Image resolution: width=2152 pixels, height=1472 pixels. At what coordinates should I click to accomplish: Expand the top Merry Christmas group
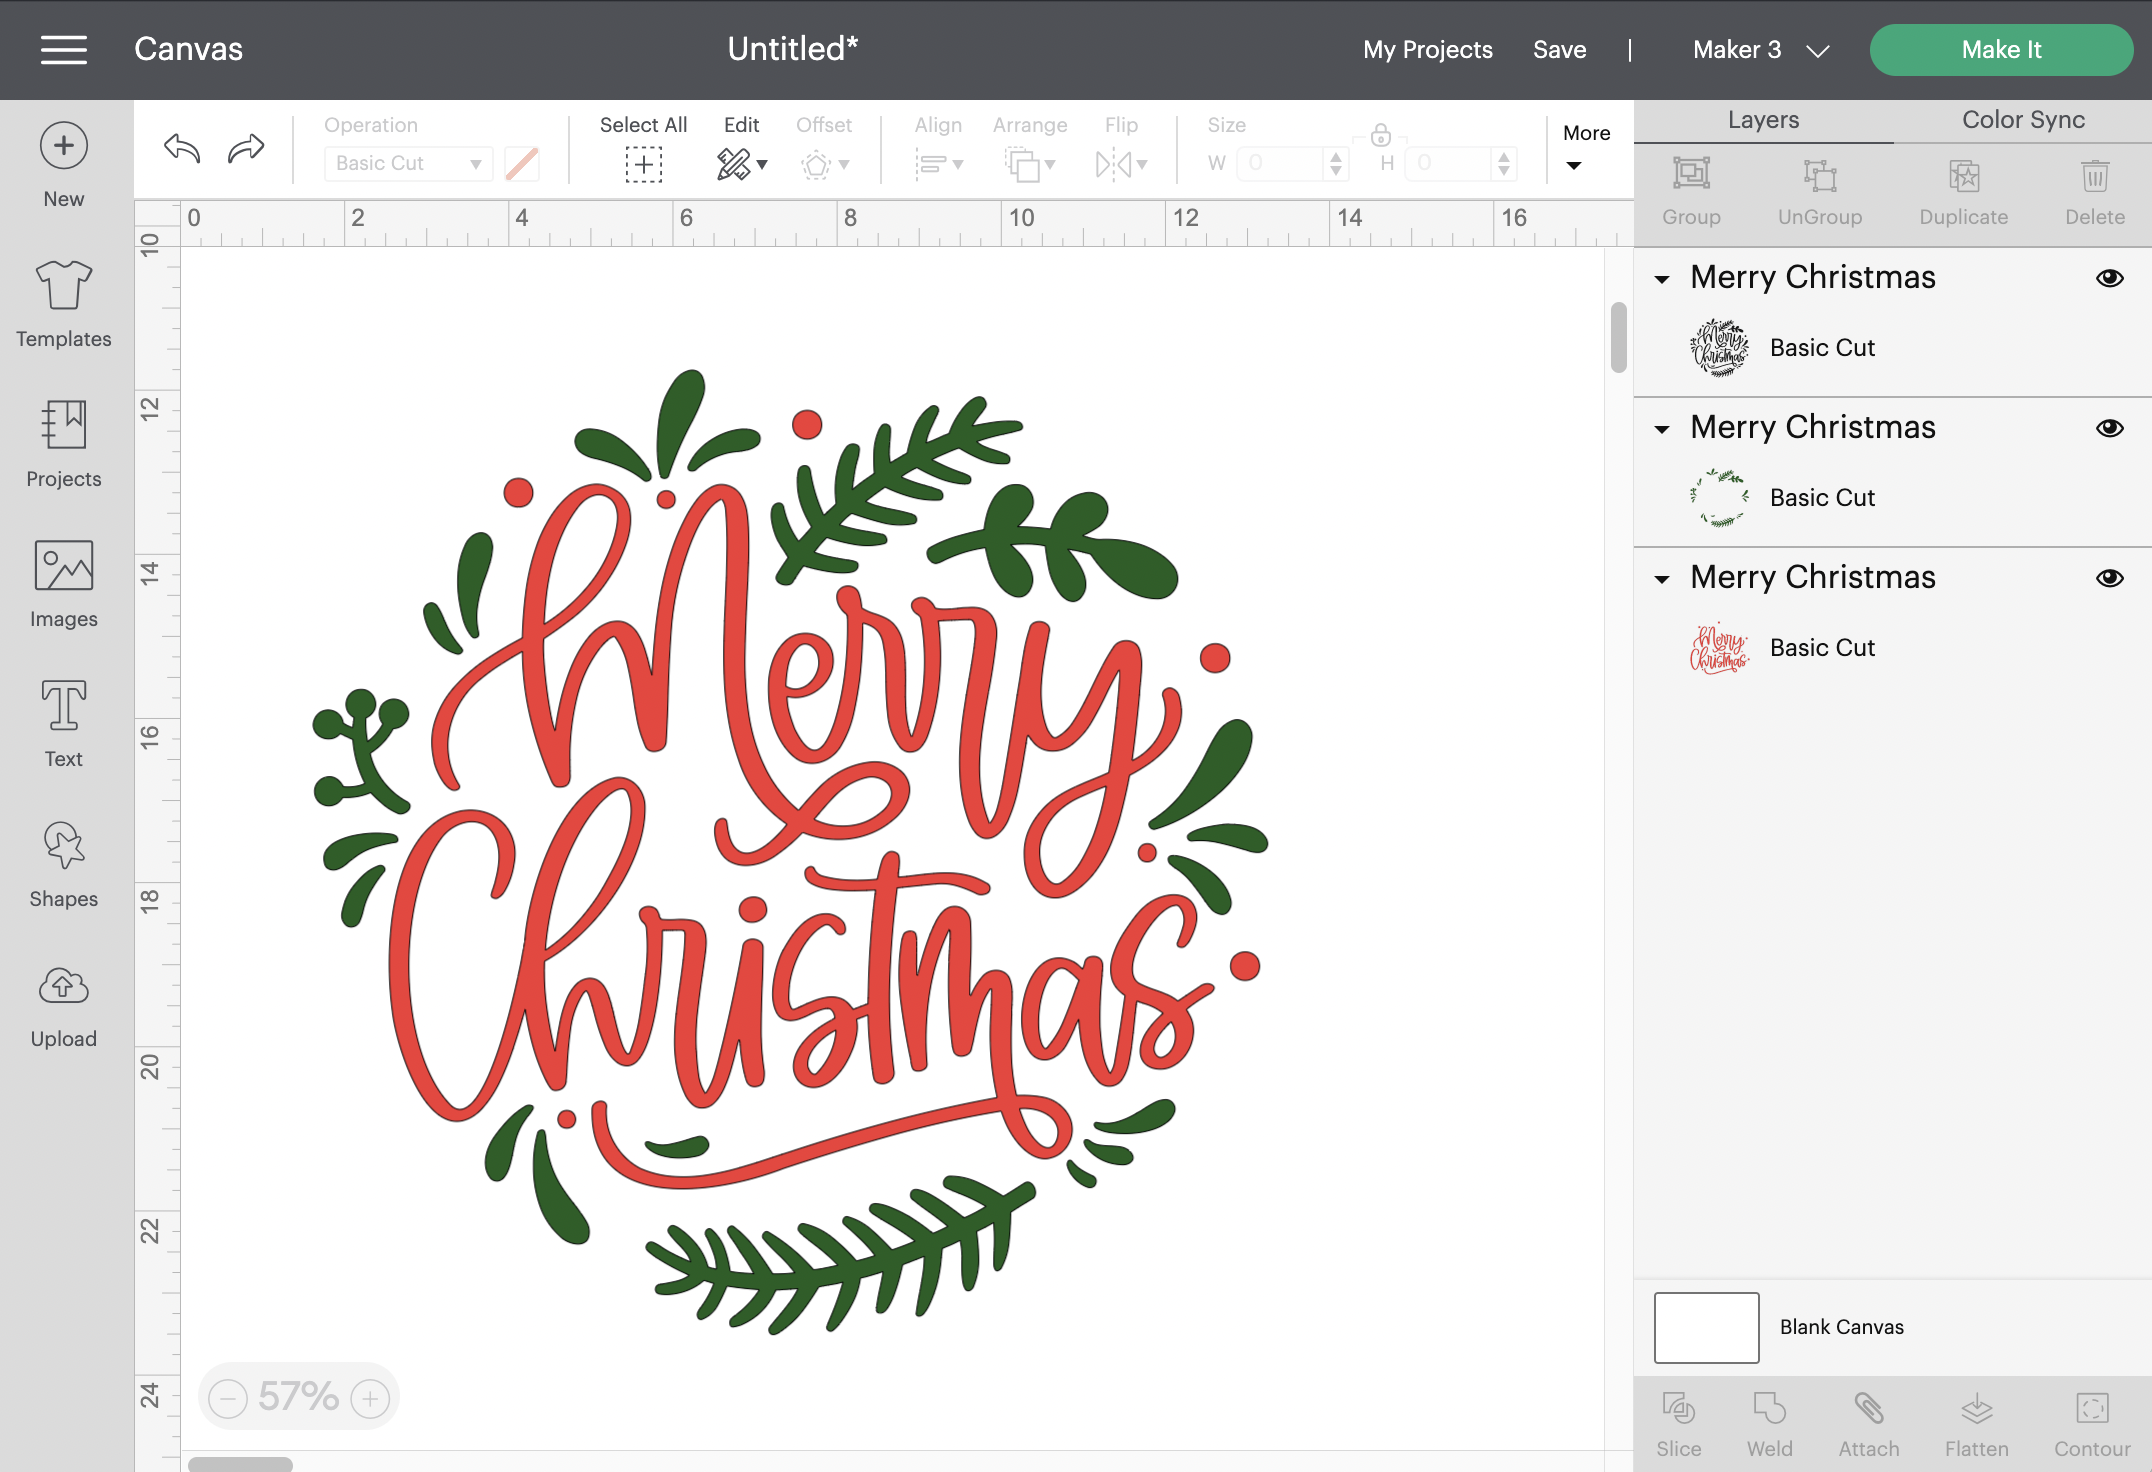1666,276
